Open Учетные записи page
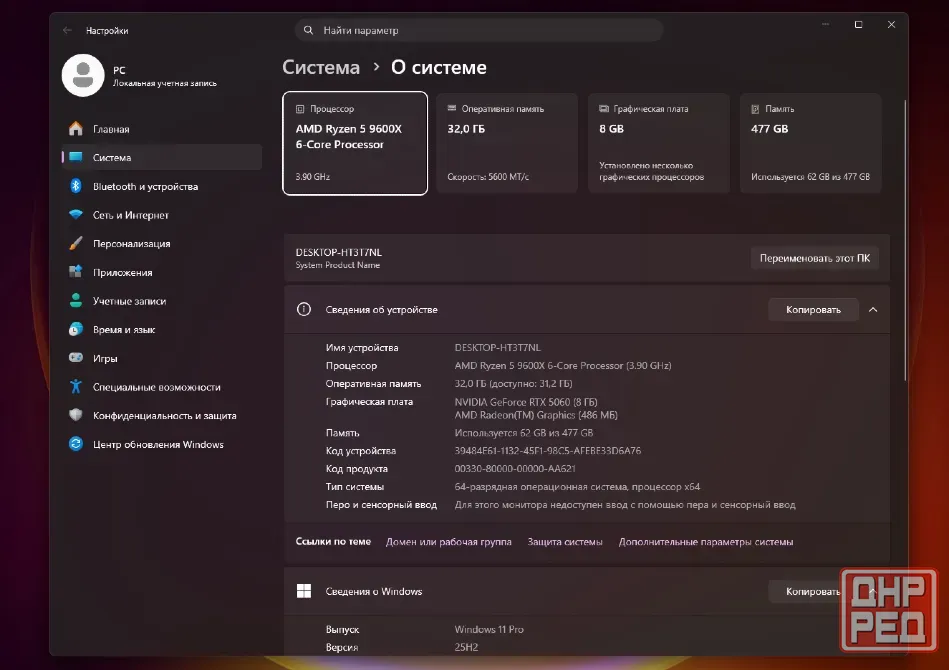The image size is (949, 670). (162, 301)
